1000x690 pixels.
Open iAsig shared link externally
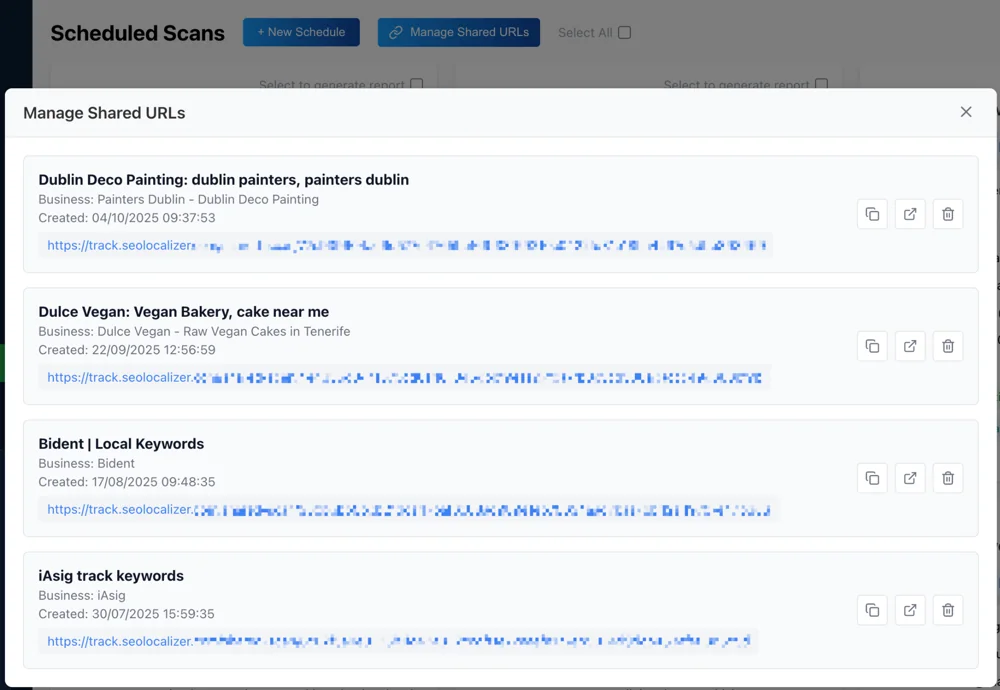pyautogui.click(x=910, y=610)
